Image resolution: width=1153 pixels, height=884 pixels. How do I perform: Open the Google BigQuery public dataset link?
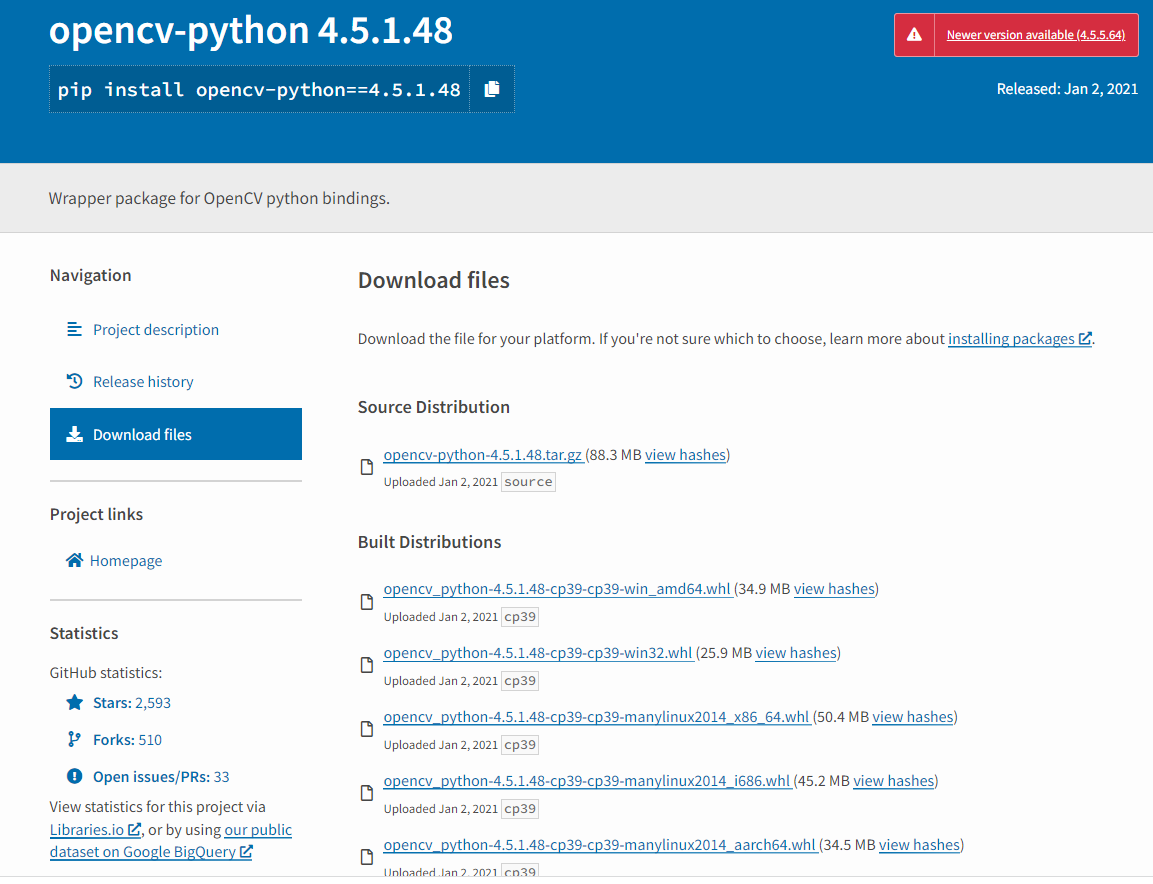[143, 851]
